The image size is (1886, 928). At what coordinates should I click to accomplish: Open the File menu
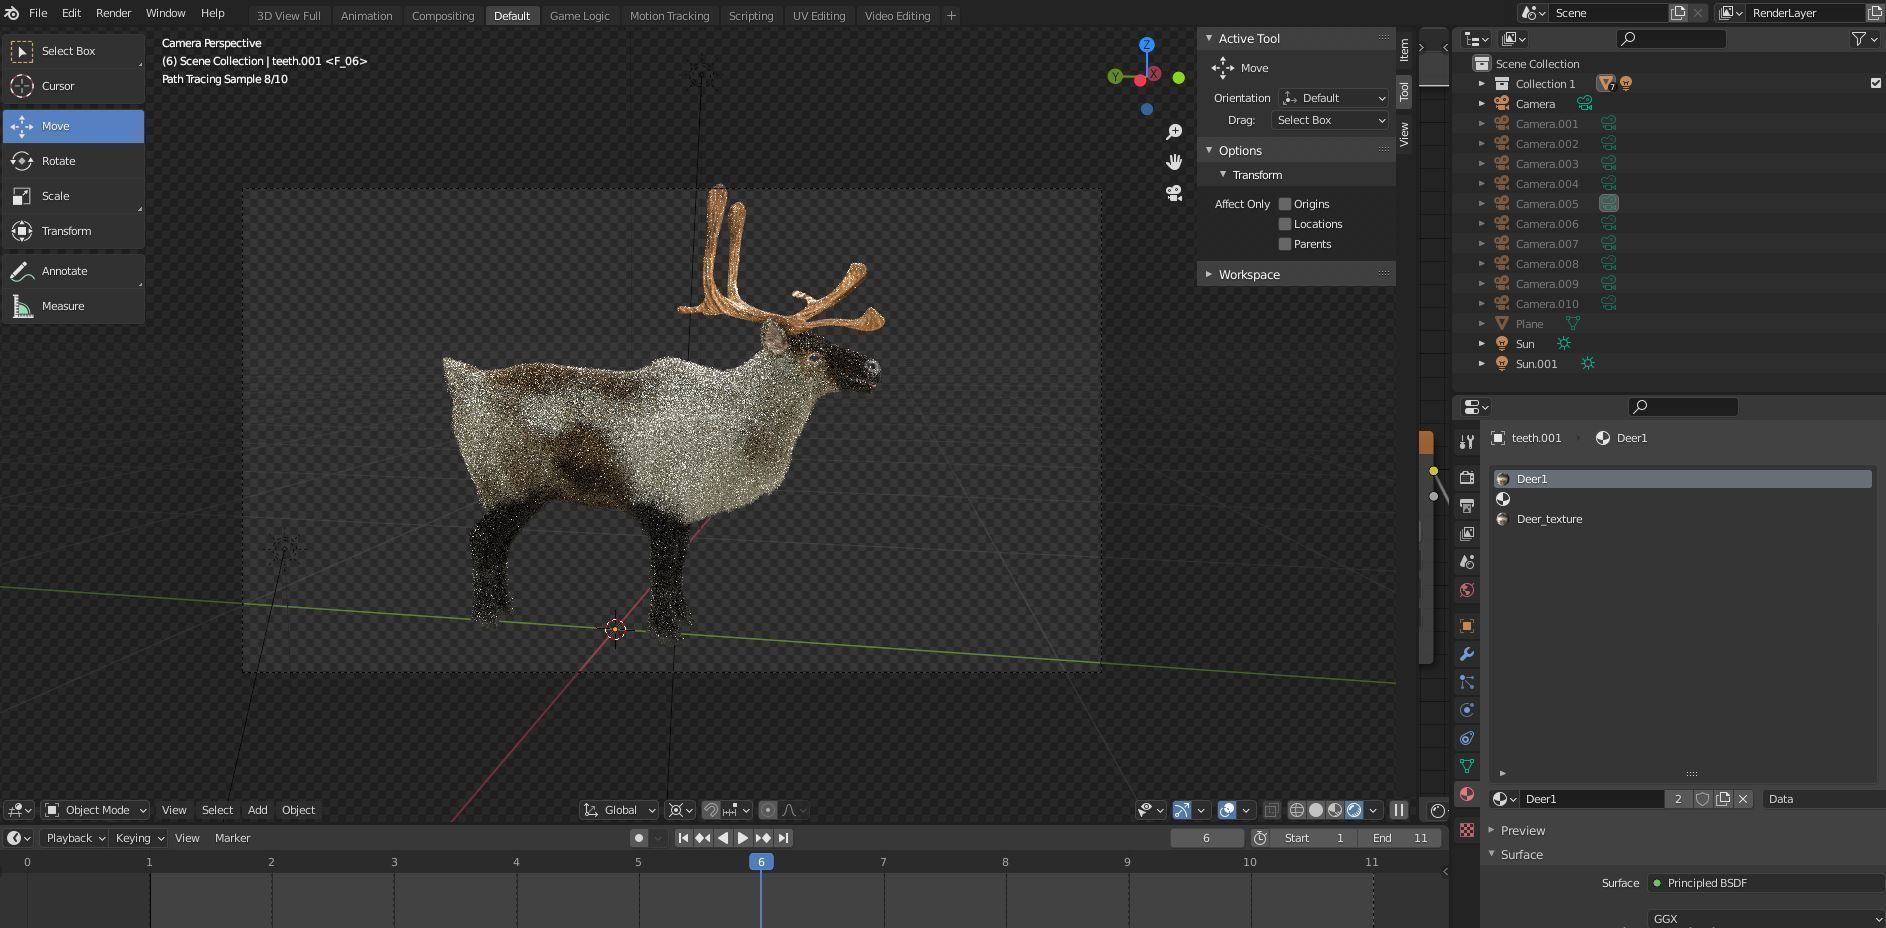[38, 13]
